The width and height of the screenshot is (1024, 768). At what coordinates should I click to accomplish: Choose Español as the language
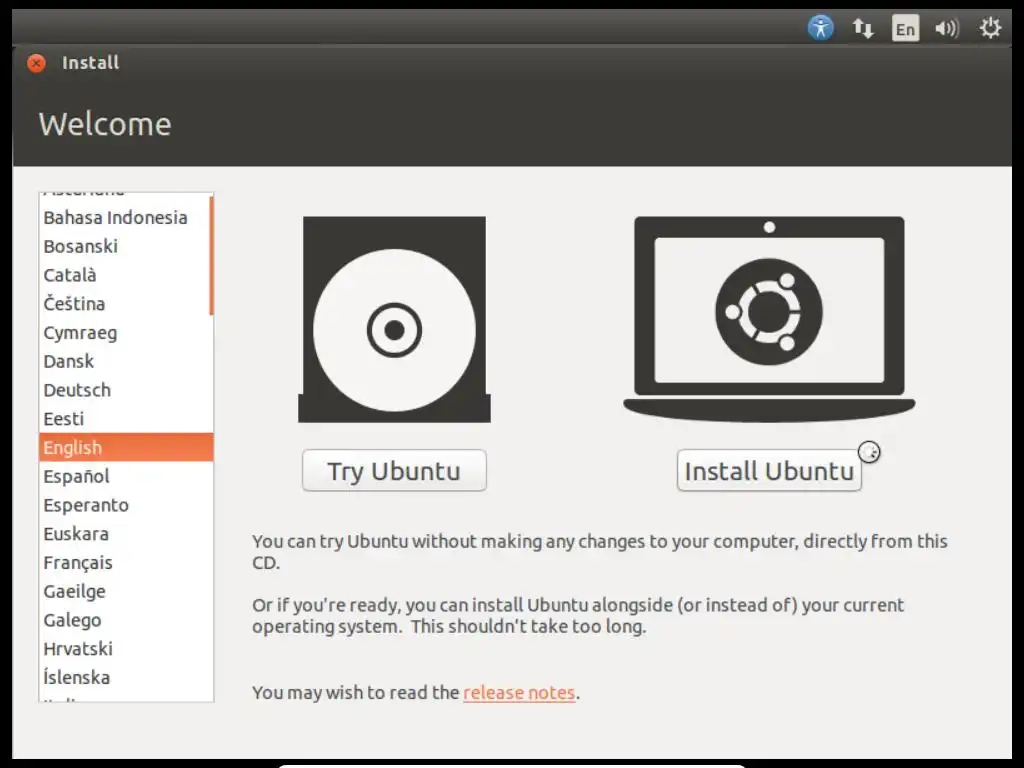point(126,476)
